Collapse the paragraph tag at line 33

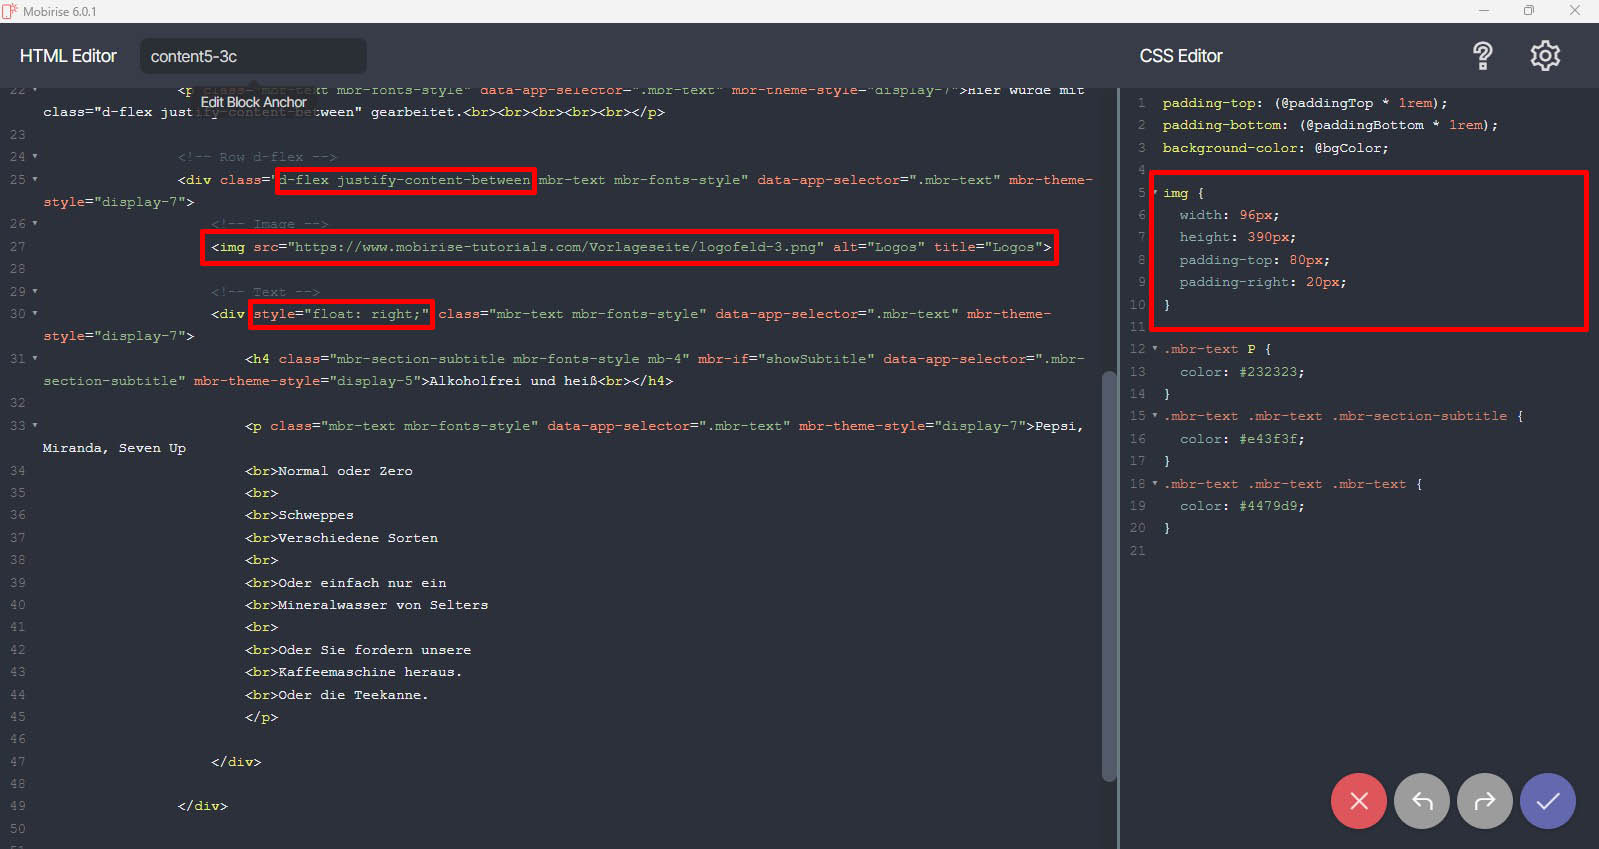point(35,426)
